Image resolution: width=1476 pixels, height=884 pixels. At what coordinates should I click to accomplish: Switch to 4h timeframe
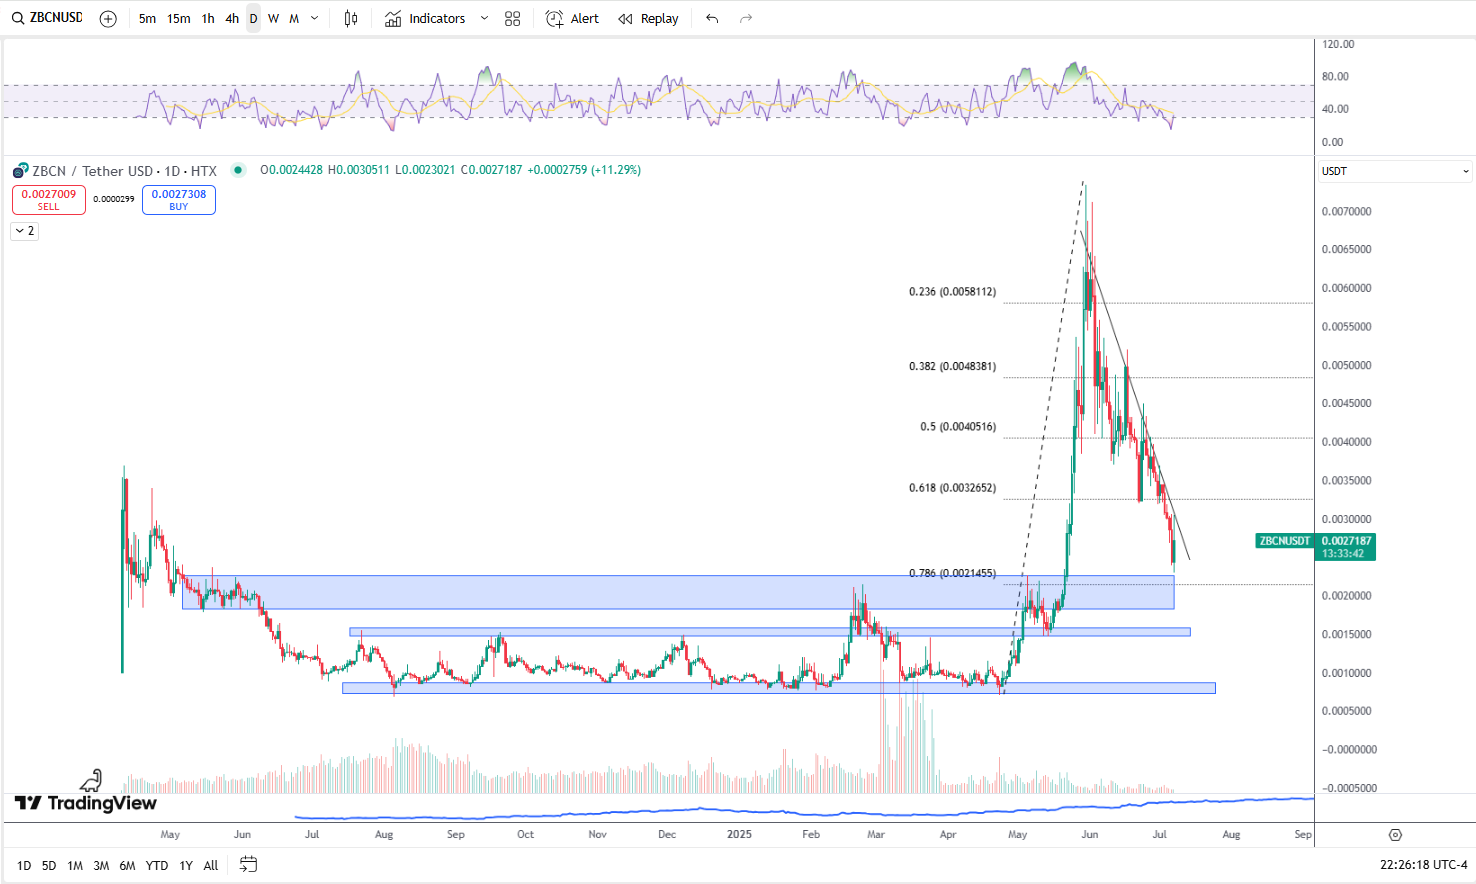tap(232, 18)
